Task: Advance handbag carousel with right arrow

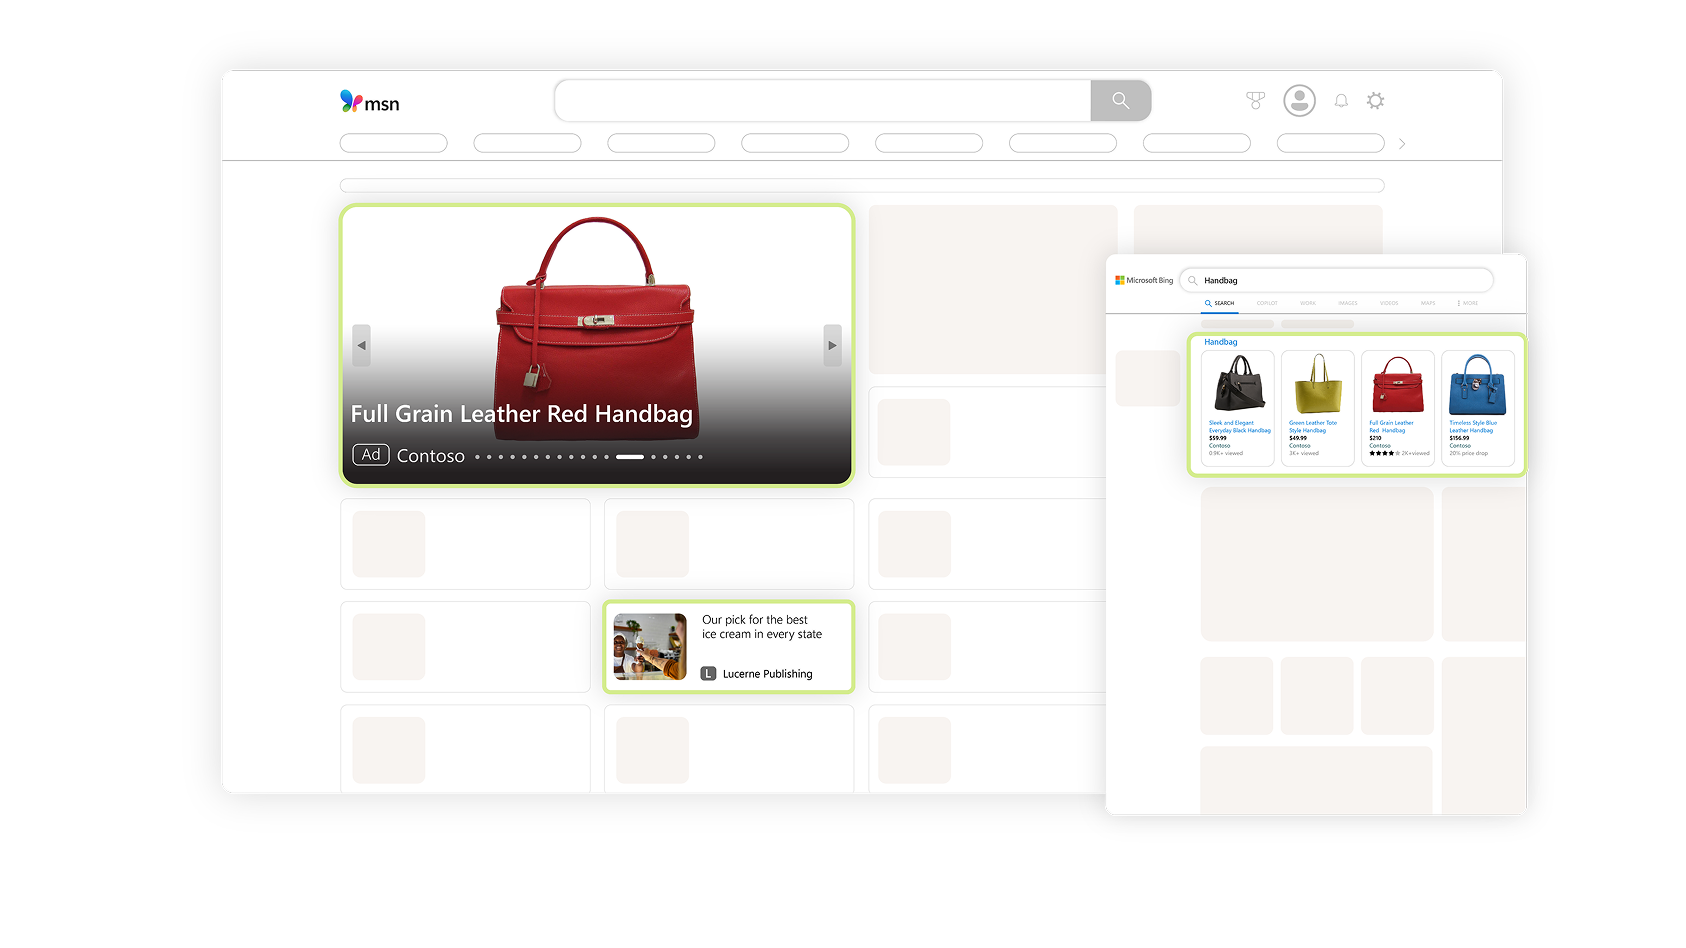Action: point(832,345)
